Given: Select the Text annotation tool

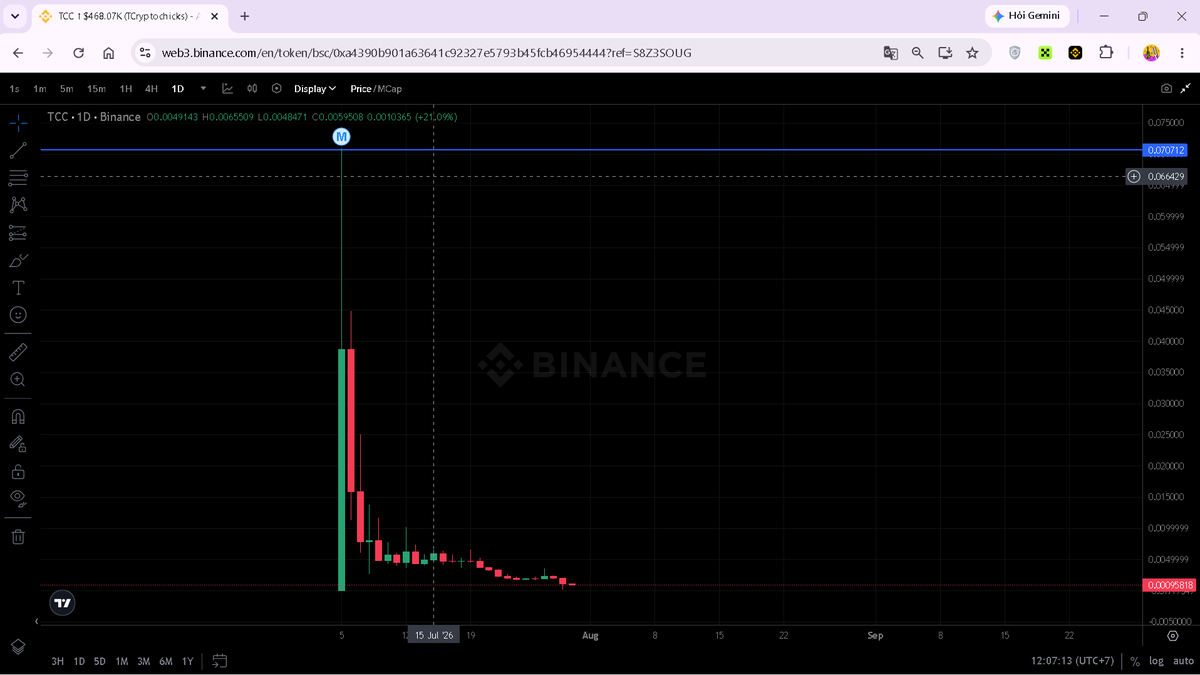Looking at the screenshot, I should pos(18,288).
